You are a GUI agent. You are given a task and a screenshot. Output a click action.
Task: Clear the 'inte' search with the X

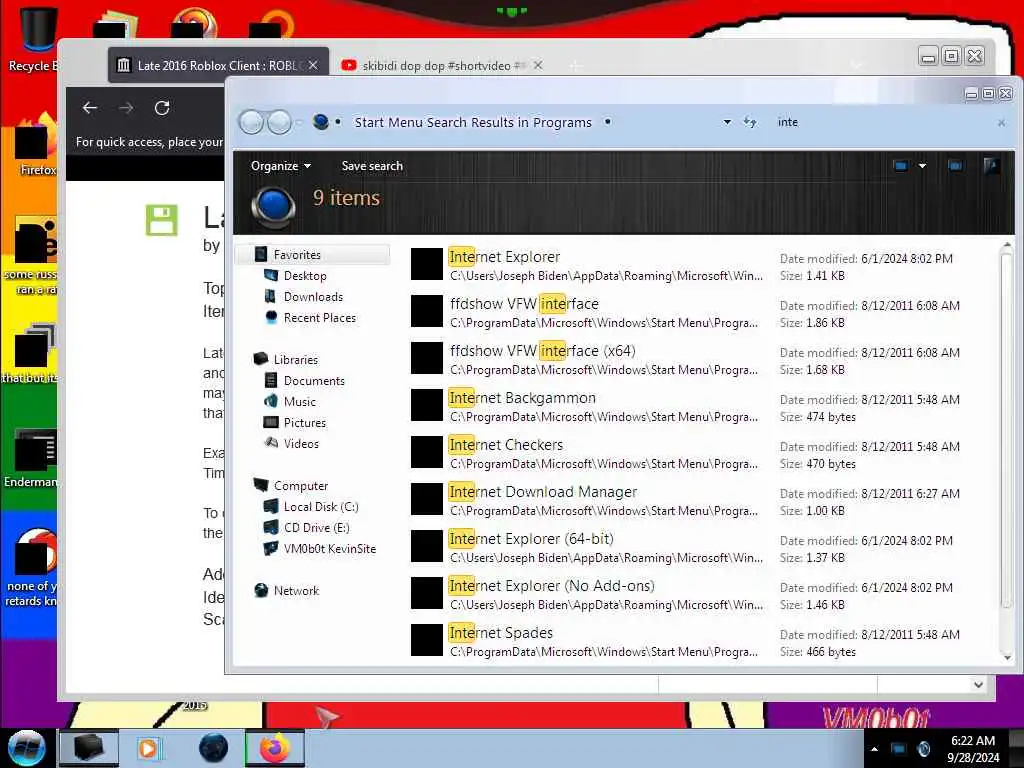[x=1001, y=123]
